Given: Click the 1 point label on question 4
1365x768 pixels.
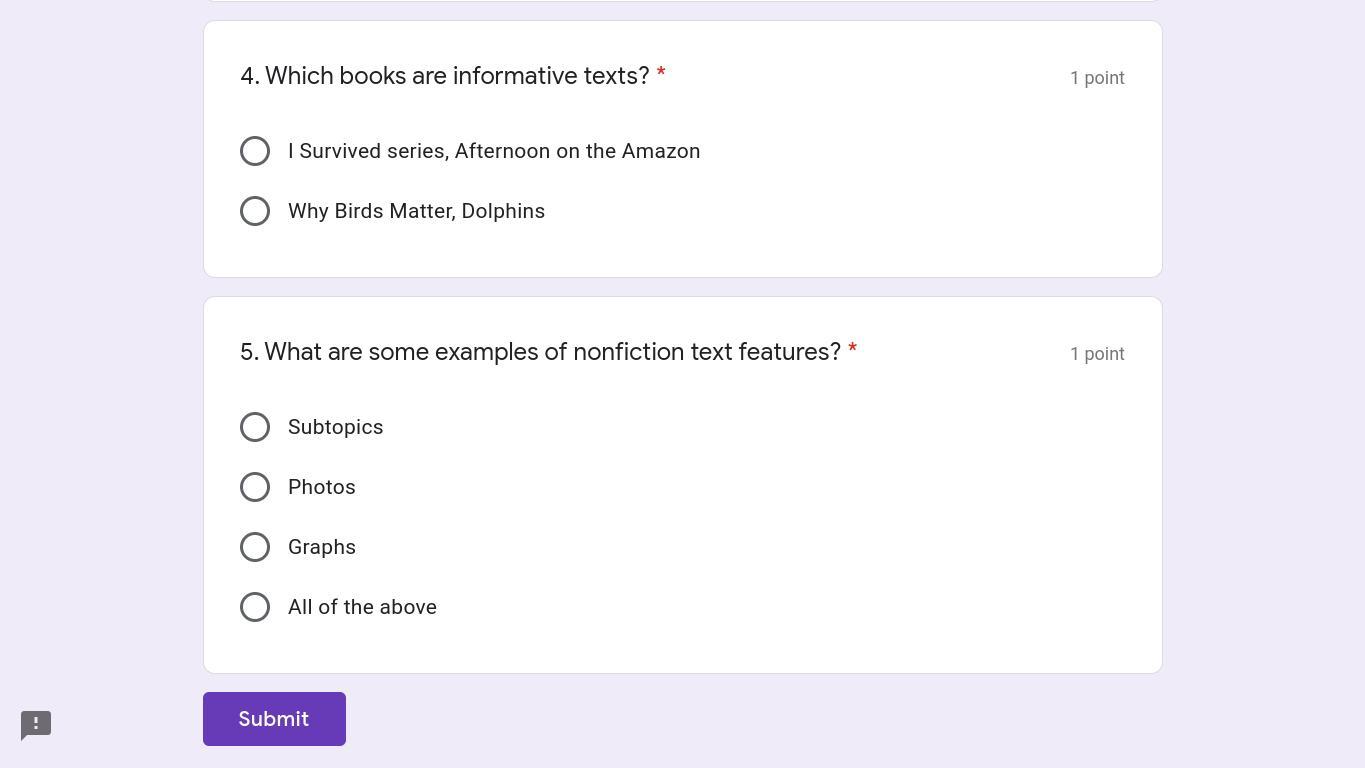Looking at the screenshot, I should (x=1097, y=78).
